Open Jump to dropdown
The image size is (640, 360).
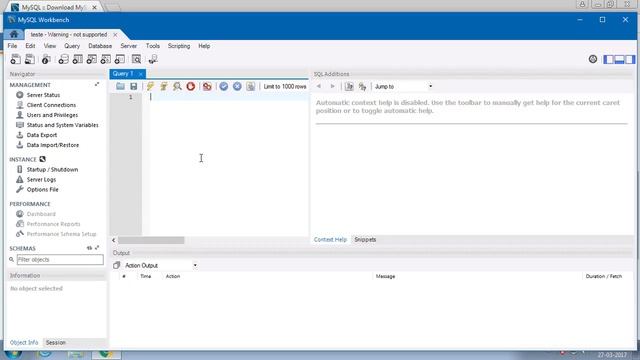(403, 86)
